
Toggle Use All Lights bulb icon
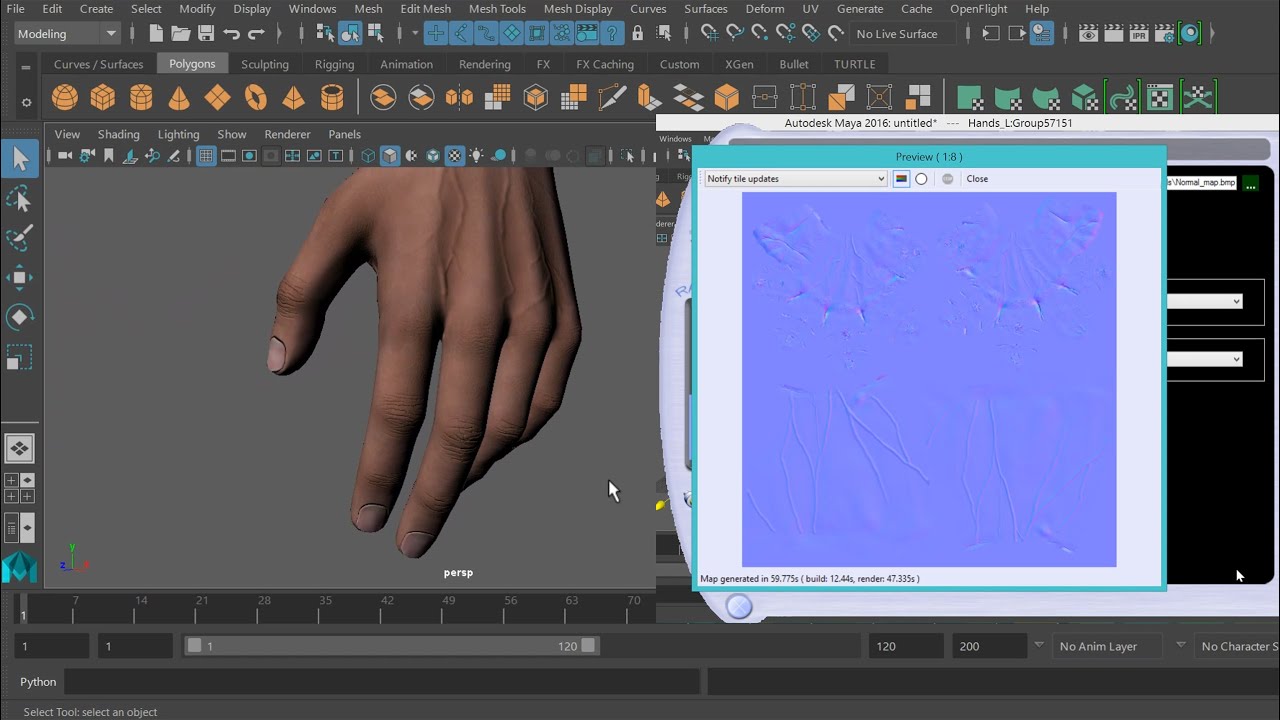pos(477,155)
